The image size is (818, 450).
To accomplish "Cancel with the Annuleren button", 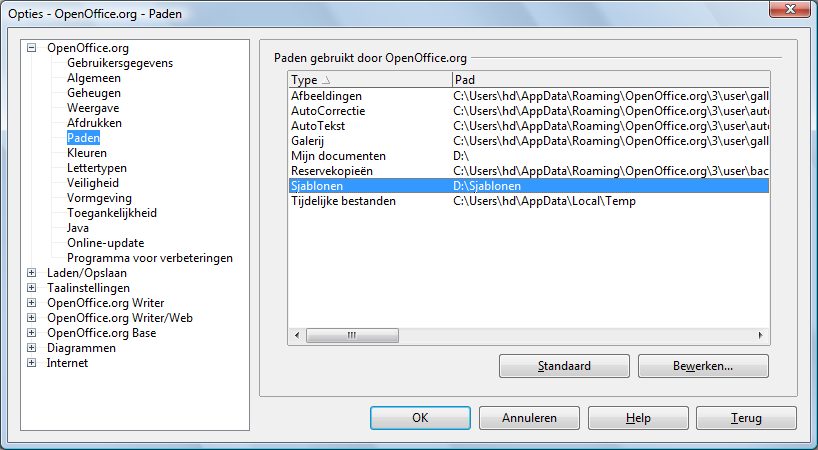I will pyautogui.click(x=529, y=418).
